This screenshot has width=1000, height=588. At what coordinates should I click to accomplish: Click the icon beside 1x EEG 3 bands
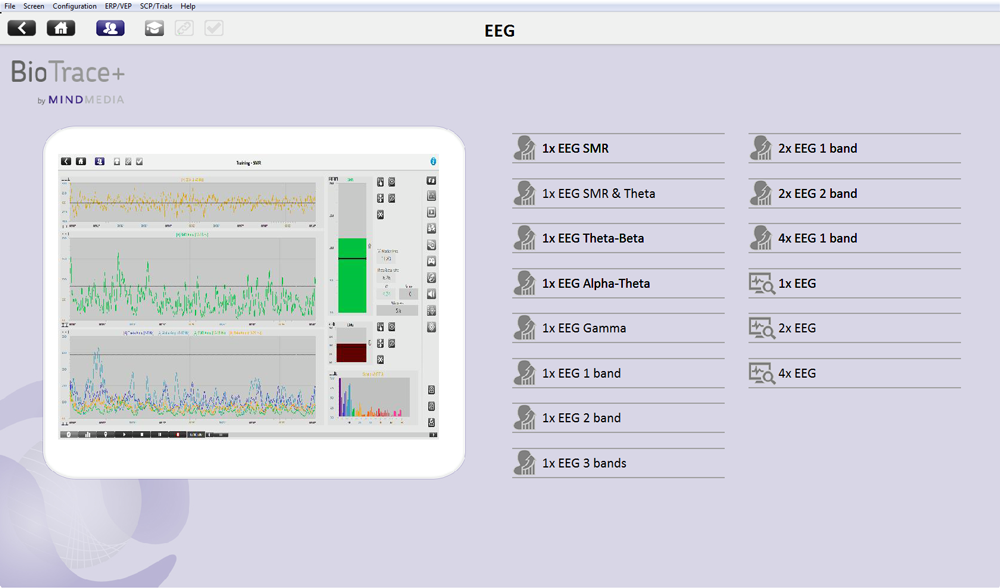(x=525, y=463)
